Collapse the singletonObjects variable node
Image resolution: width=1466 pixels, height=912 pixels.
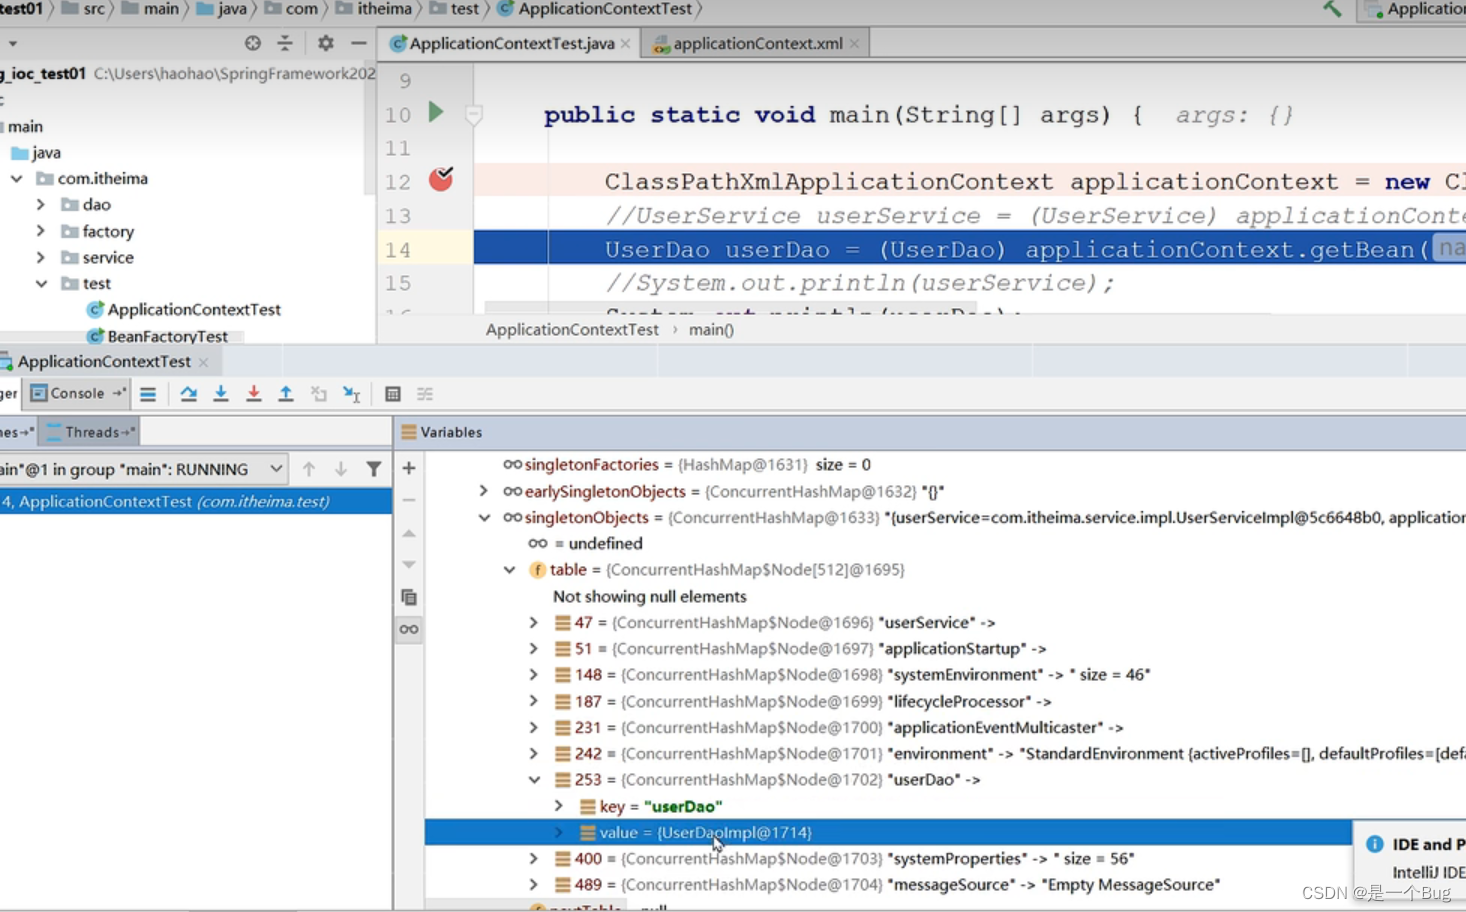pyautogui.click(x=484, y=518)
